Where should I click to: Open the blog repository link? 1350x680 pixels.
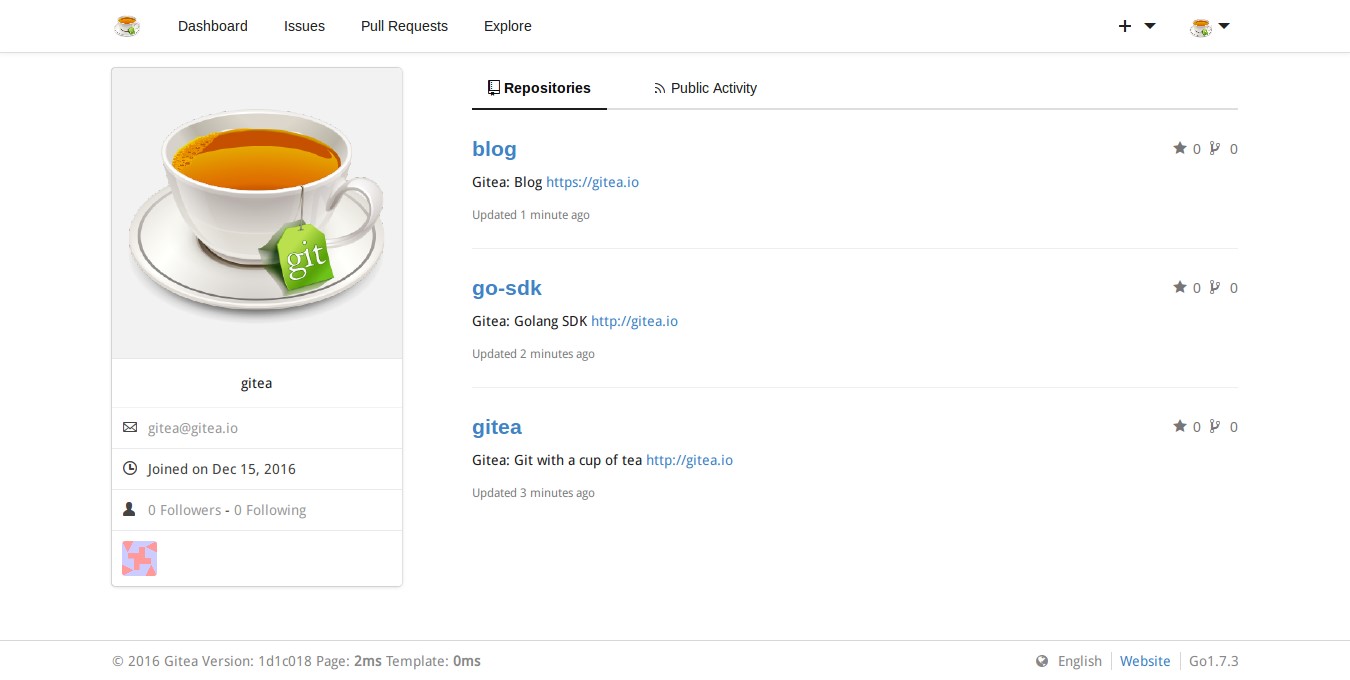pos(494,149)
